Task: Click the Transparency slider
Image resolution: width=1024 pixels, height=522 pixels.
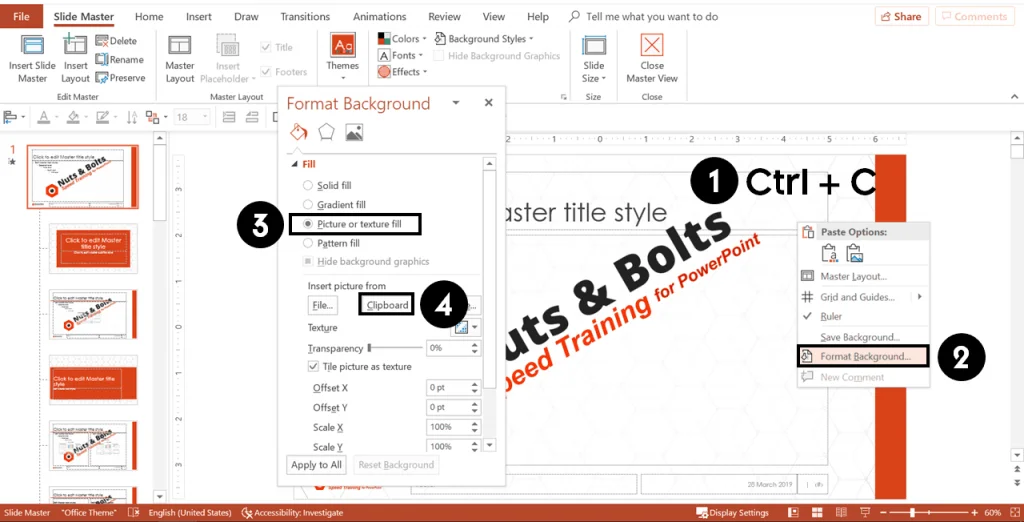Action: coord(396,348)
